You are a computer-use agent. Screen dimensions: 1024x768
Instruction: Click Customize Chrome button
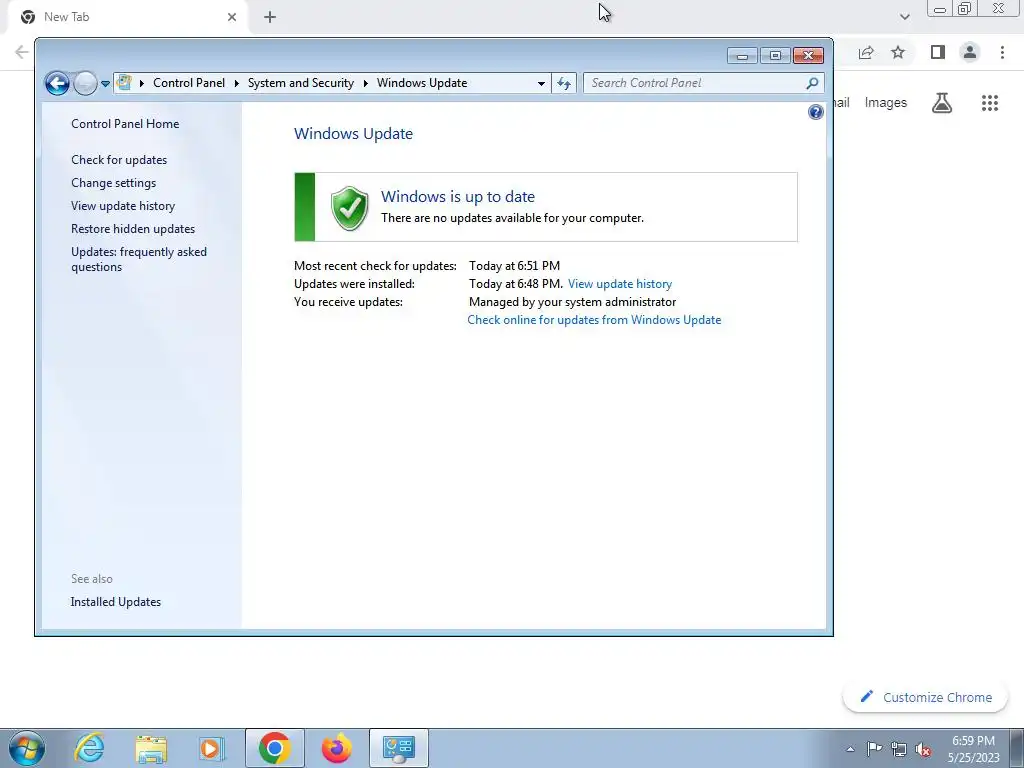pyautogui.click(x=926, y=697)
